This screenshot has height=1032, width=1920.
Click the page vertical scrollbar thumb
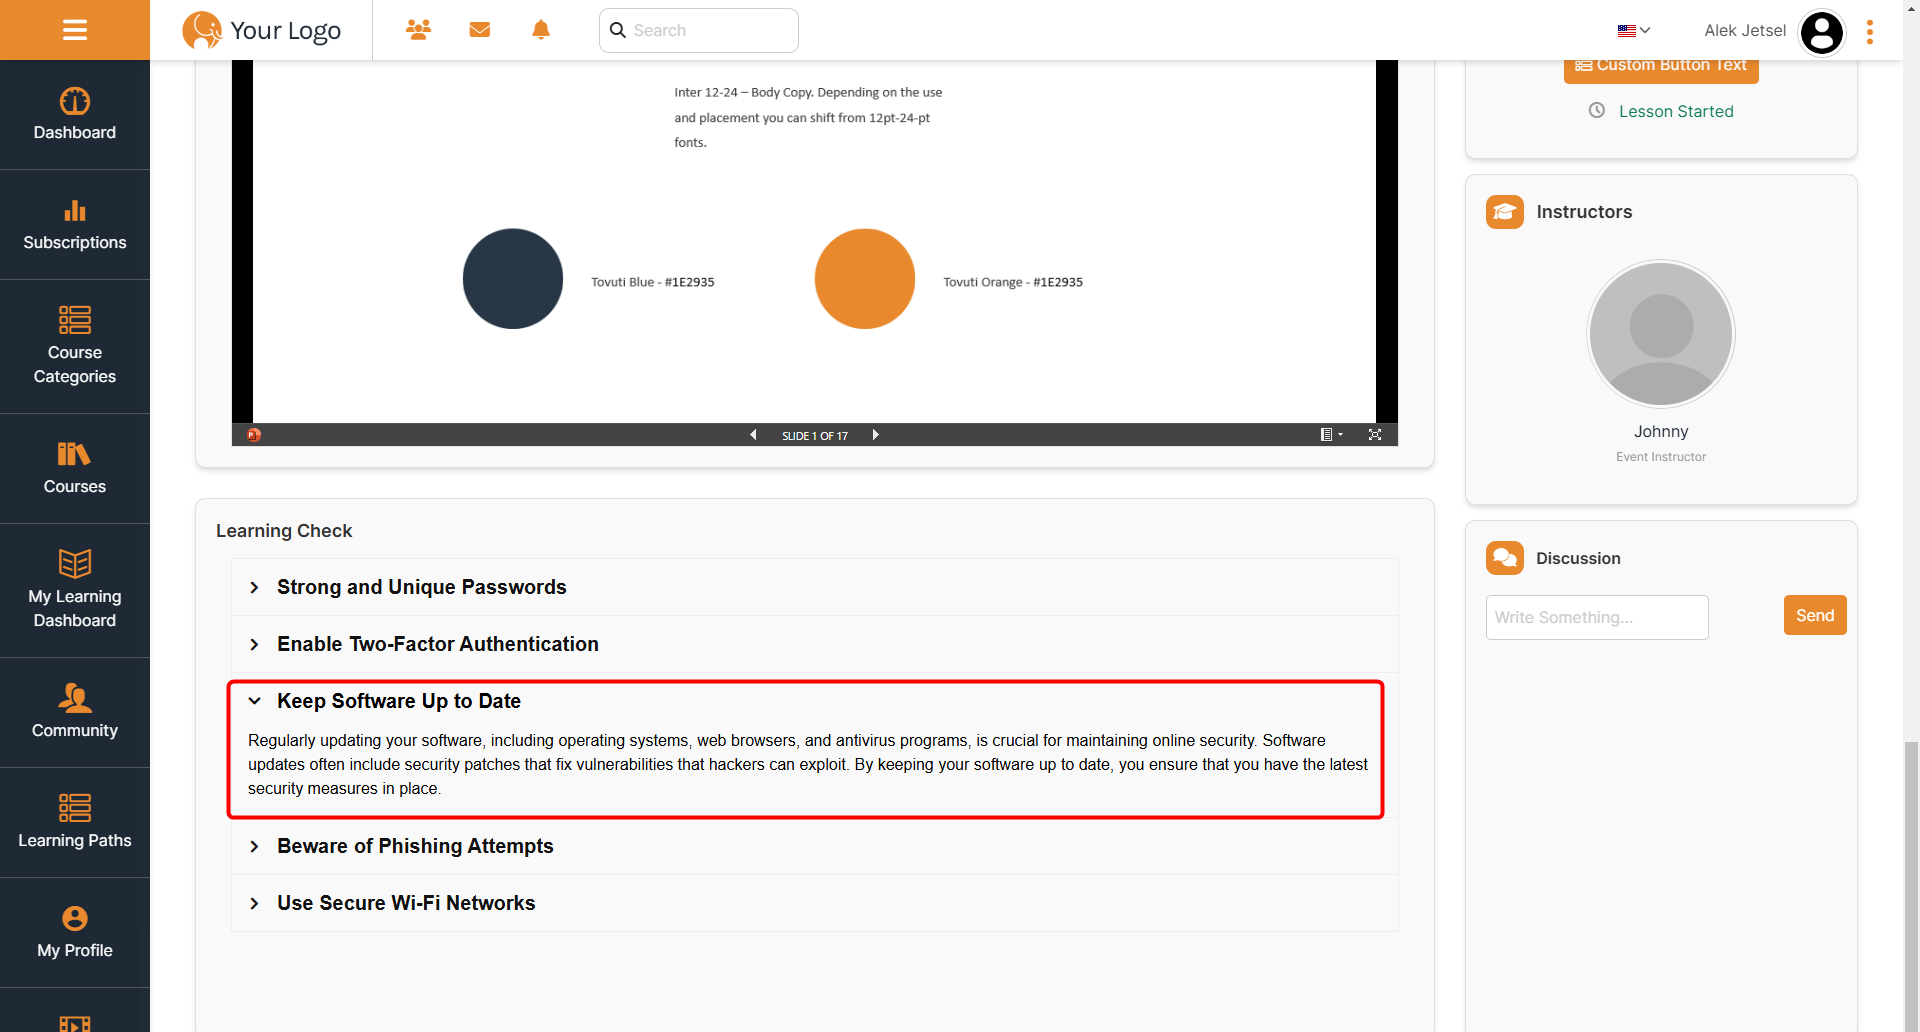[x=1911, y=886]
